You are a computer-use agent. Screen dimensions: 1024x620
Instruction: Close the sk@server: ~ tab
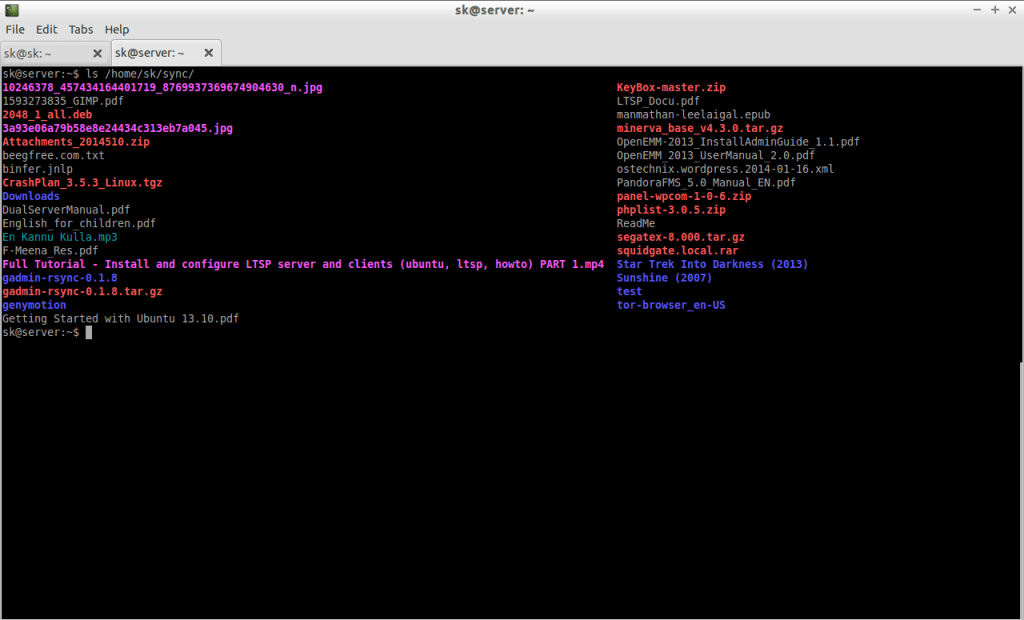(x=209, y=53)
